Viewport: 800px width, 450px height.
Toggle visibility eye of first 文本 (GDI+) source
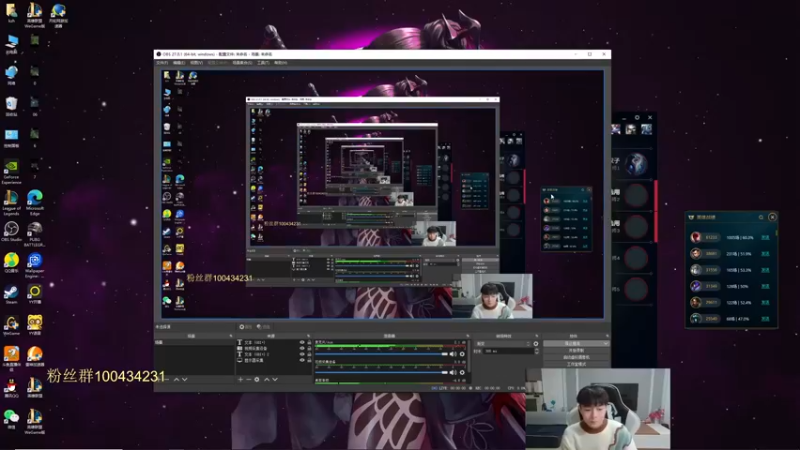(x=302, y=342)
